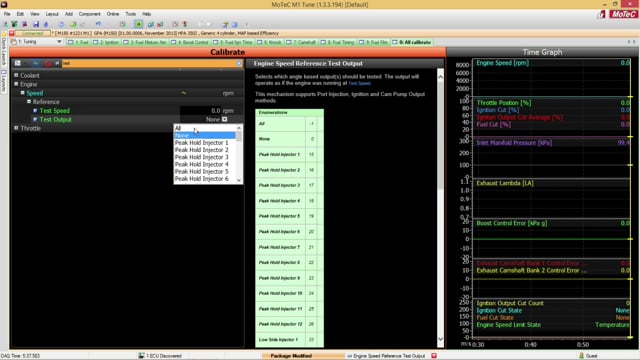Switch to the 4: Boost Control worksheet tab

tap(190, 42)
